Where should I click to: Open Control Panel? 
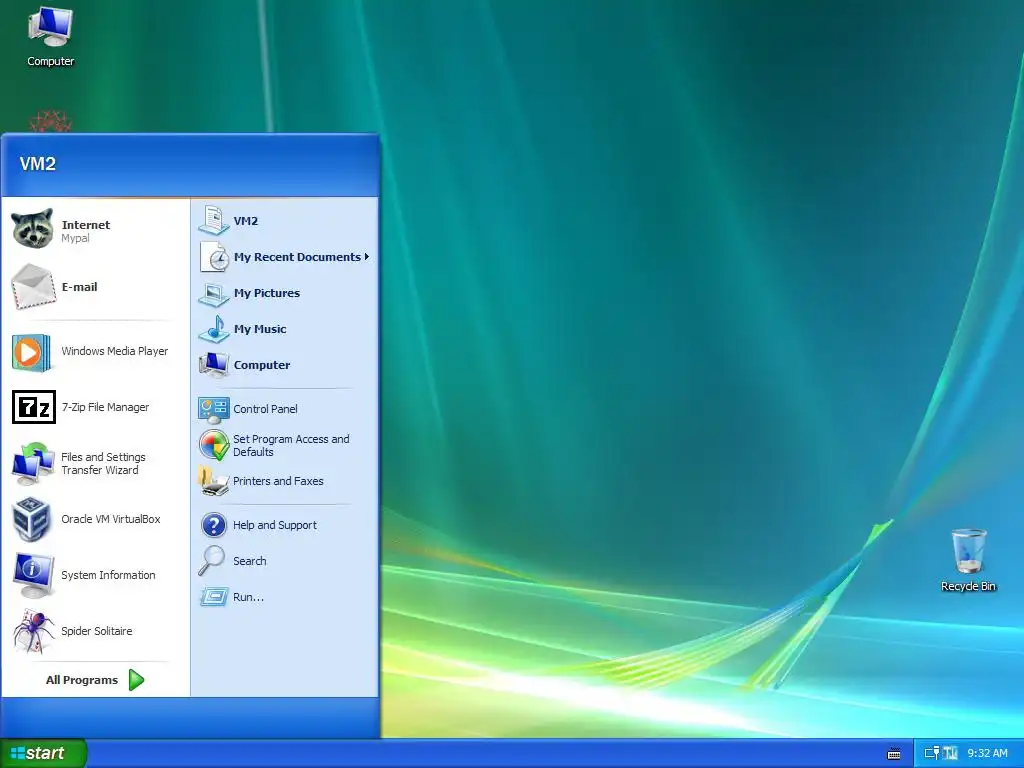(x=284, y=409)
